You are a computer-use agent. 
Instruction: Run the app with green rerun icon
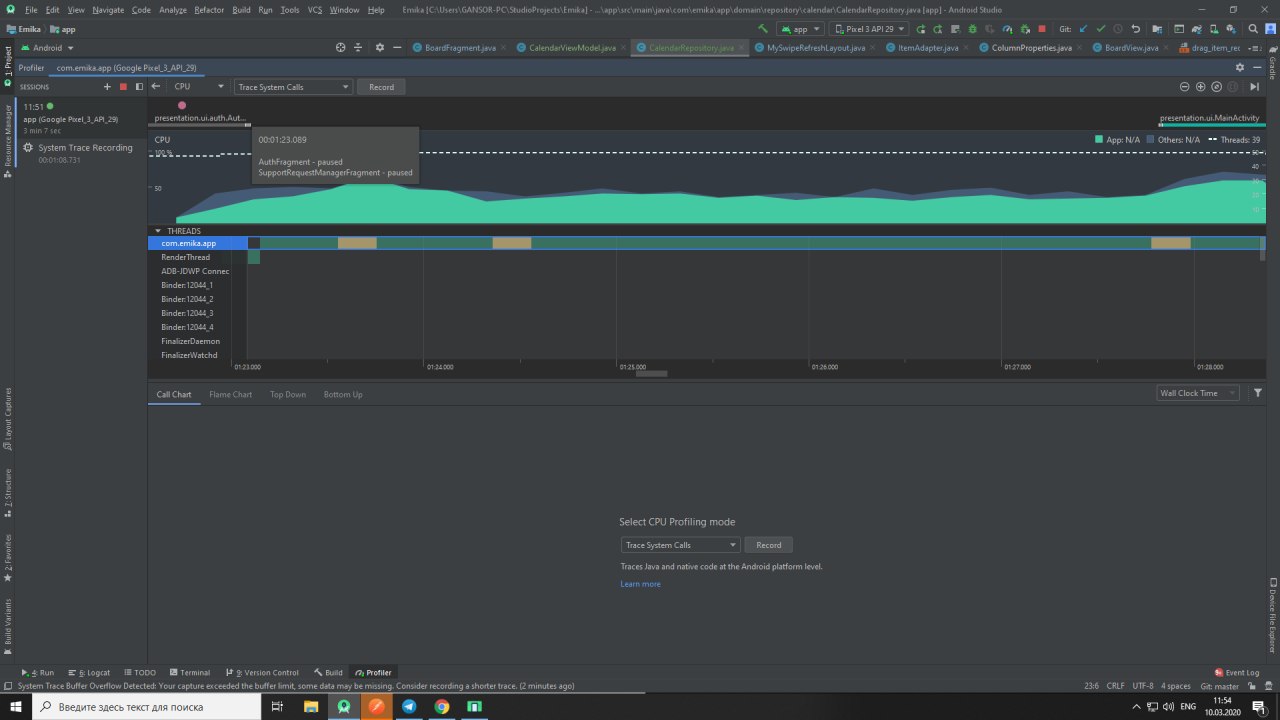click(920, 29)
